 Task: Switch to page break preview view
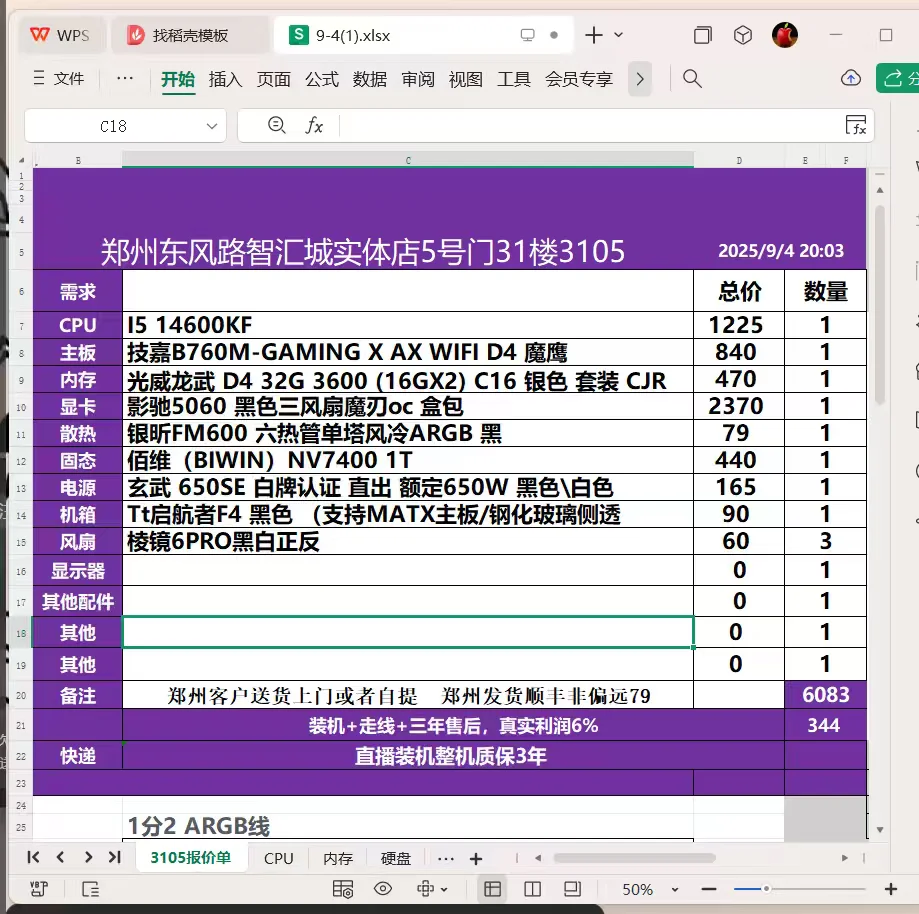point(532,889)
